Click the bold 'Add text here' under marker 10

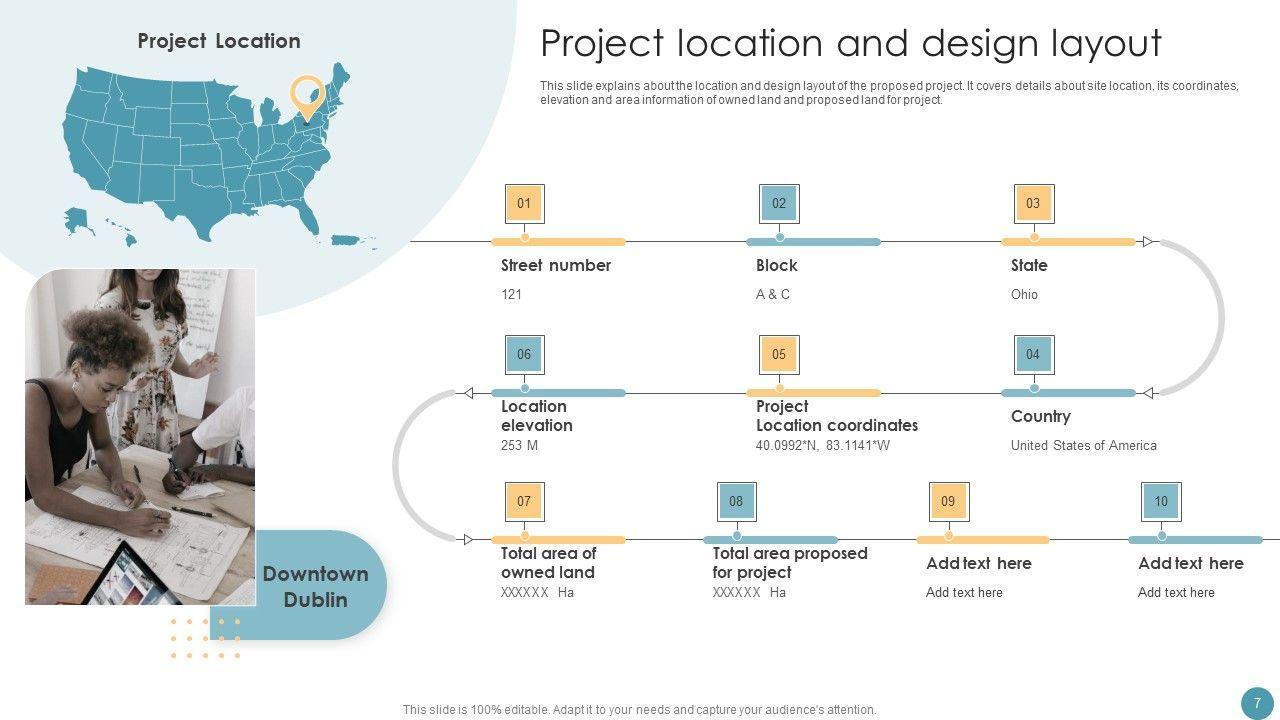click(1191, 563)
